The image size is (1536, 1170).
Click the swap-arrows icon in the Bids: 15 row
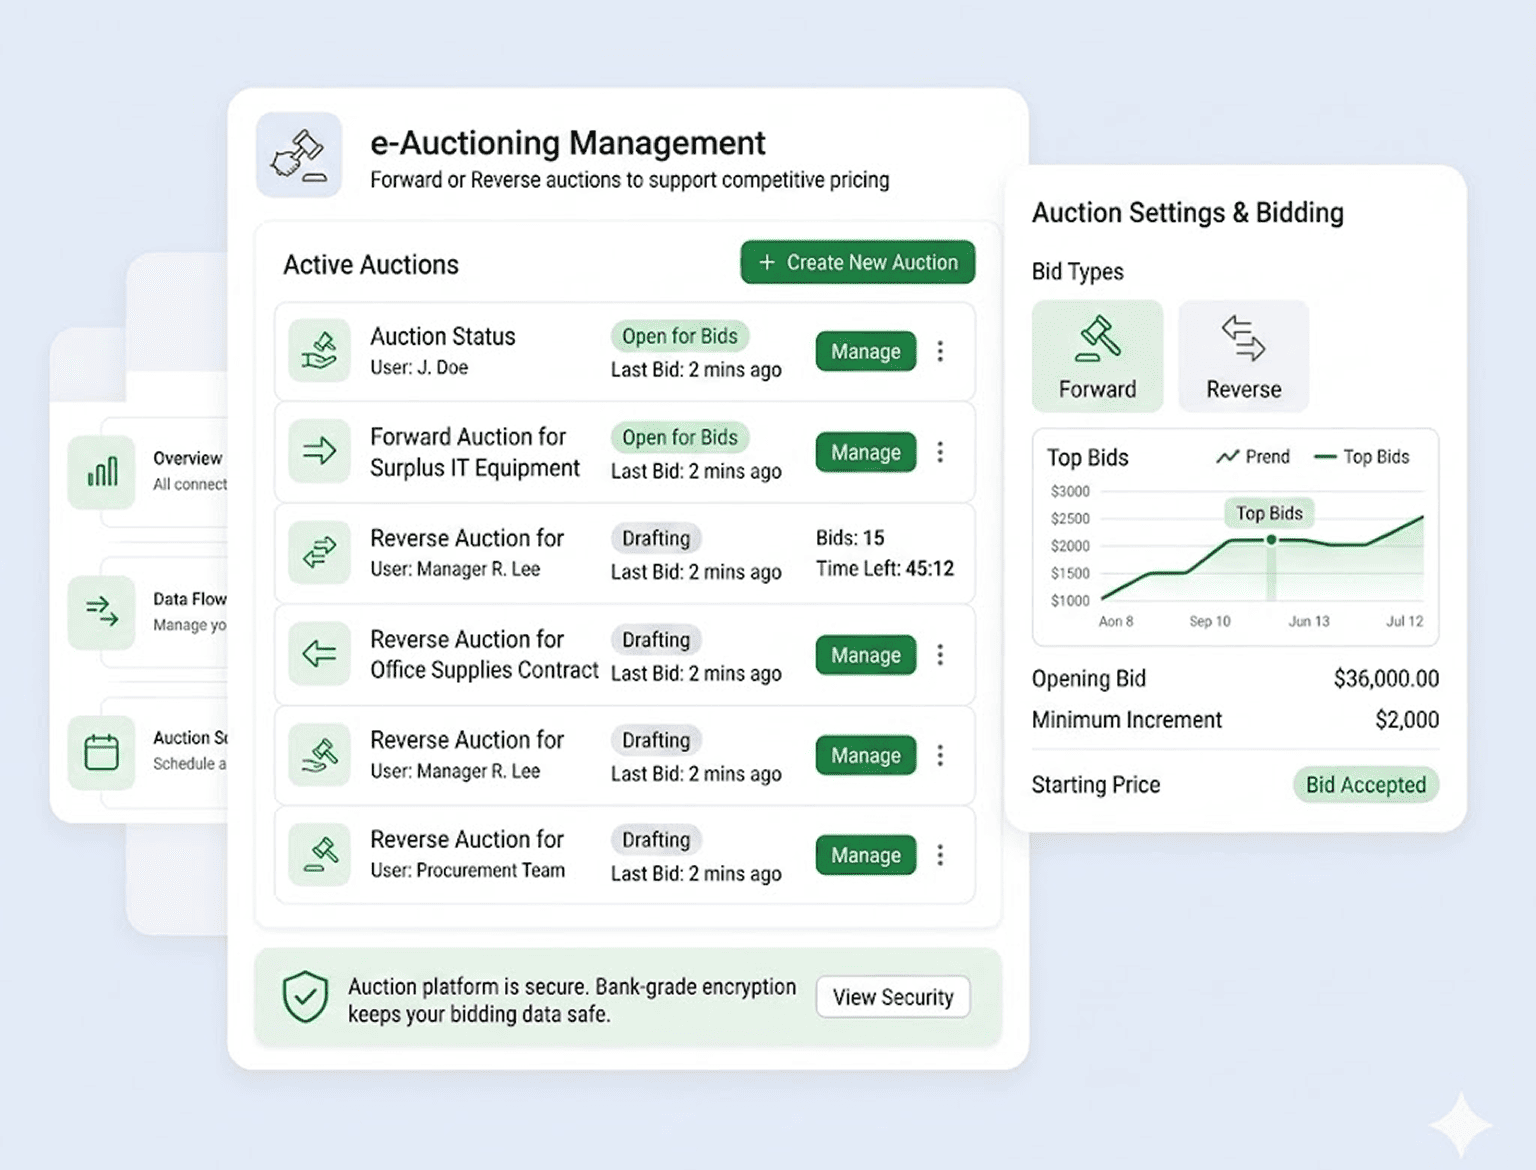[x=319, y=552]
